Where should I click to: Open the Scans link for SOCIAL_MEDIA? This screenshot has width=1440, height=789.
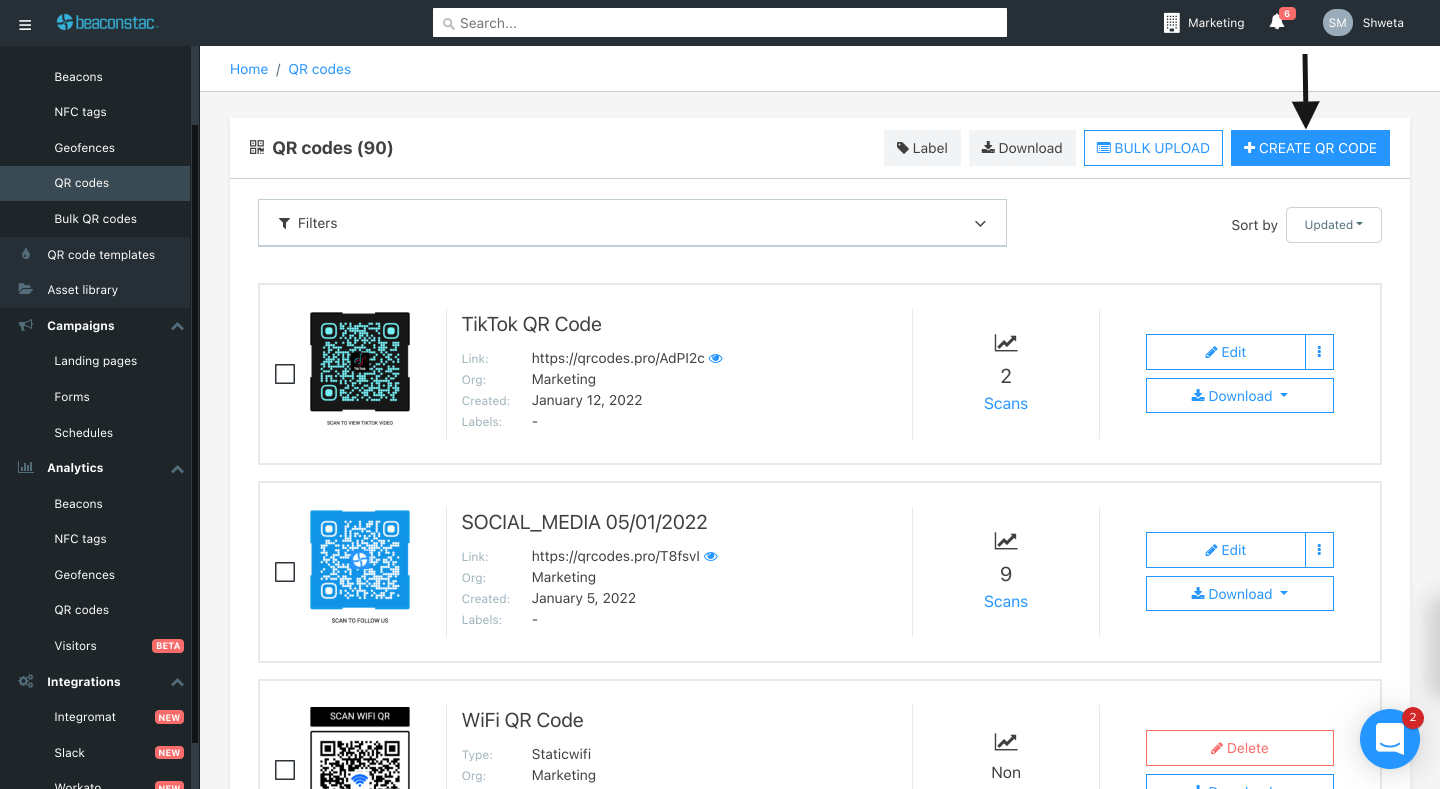(x=1005, y=601)
